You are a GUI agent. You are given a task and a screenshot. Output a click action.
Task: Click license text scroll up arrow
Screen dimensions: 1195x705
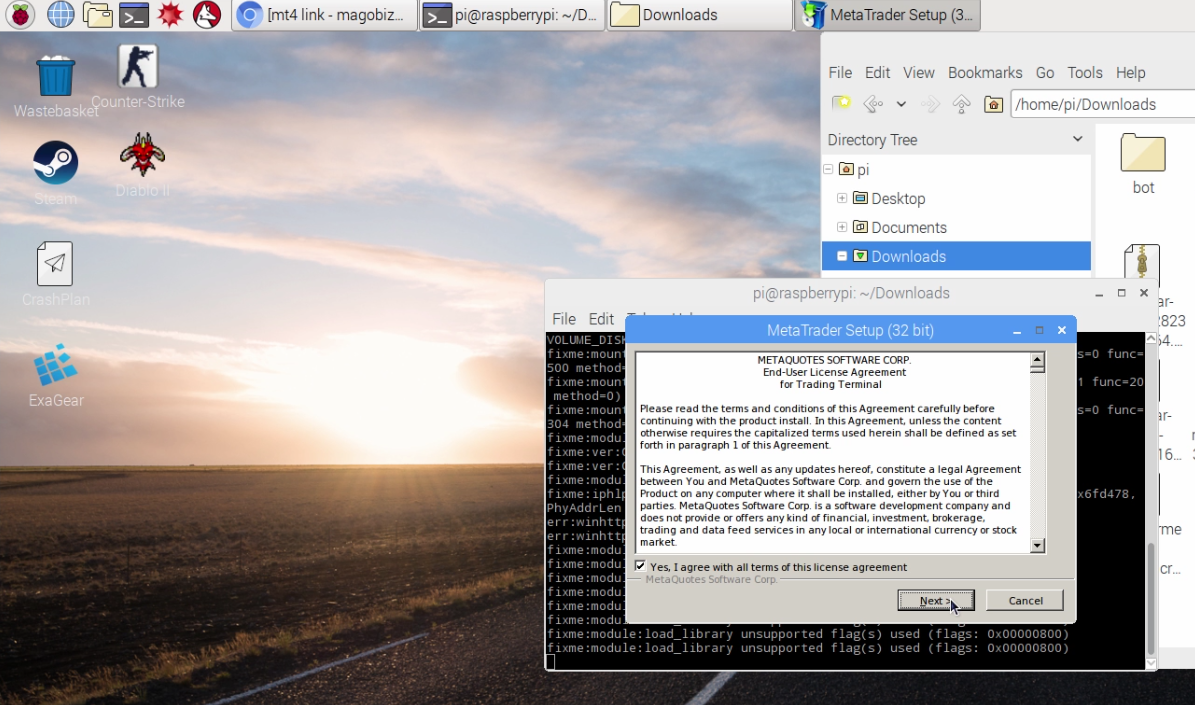(1036, 359)
